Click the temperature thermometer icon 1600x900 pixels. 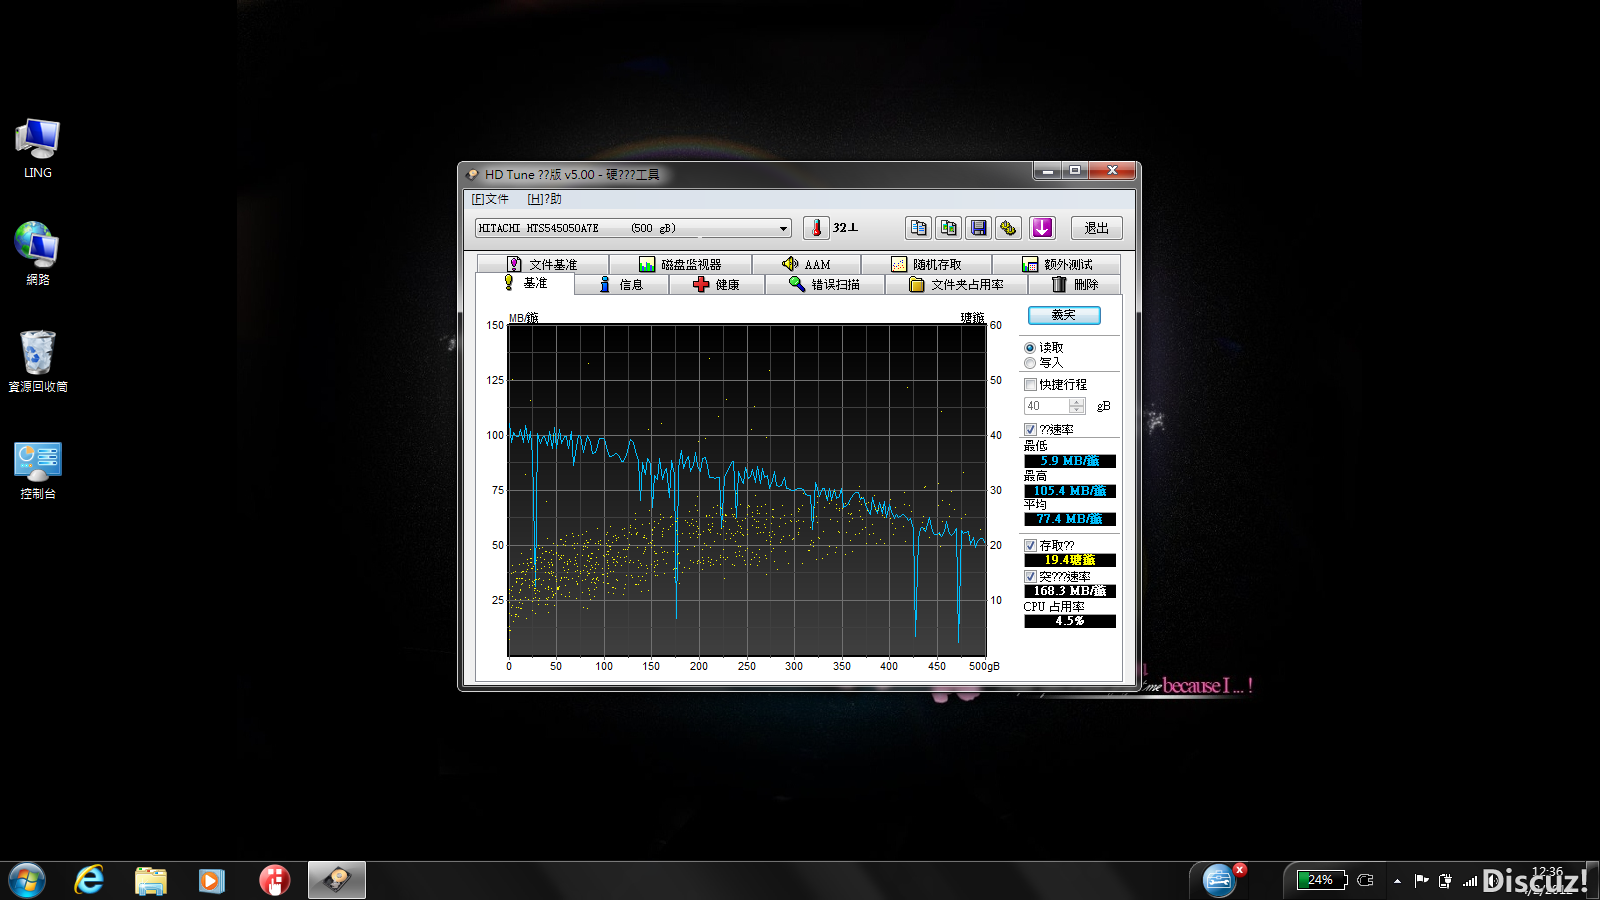816,228
